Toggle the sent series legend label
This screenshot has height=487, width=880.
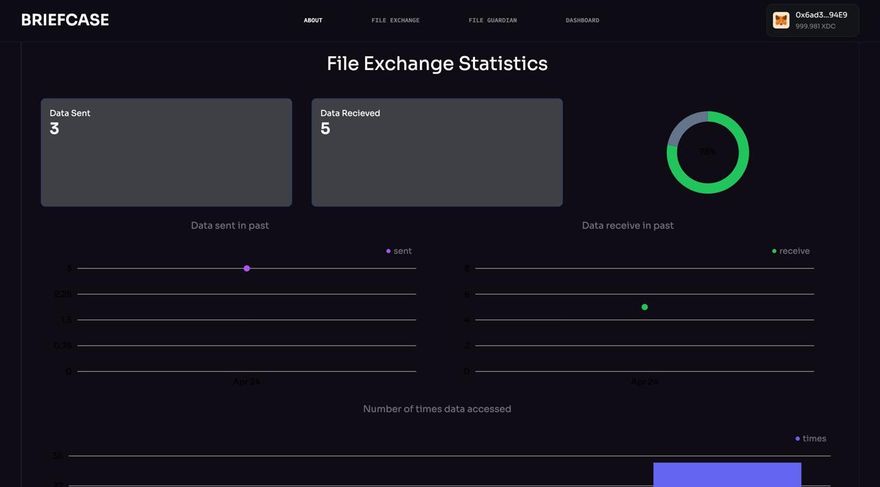pyautogui.click(x=402, y=251)
